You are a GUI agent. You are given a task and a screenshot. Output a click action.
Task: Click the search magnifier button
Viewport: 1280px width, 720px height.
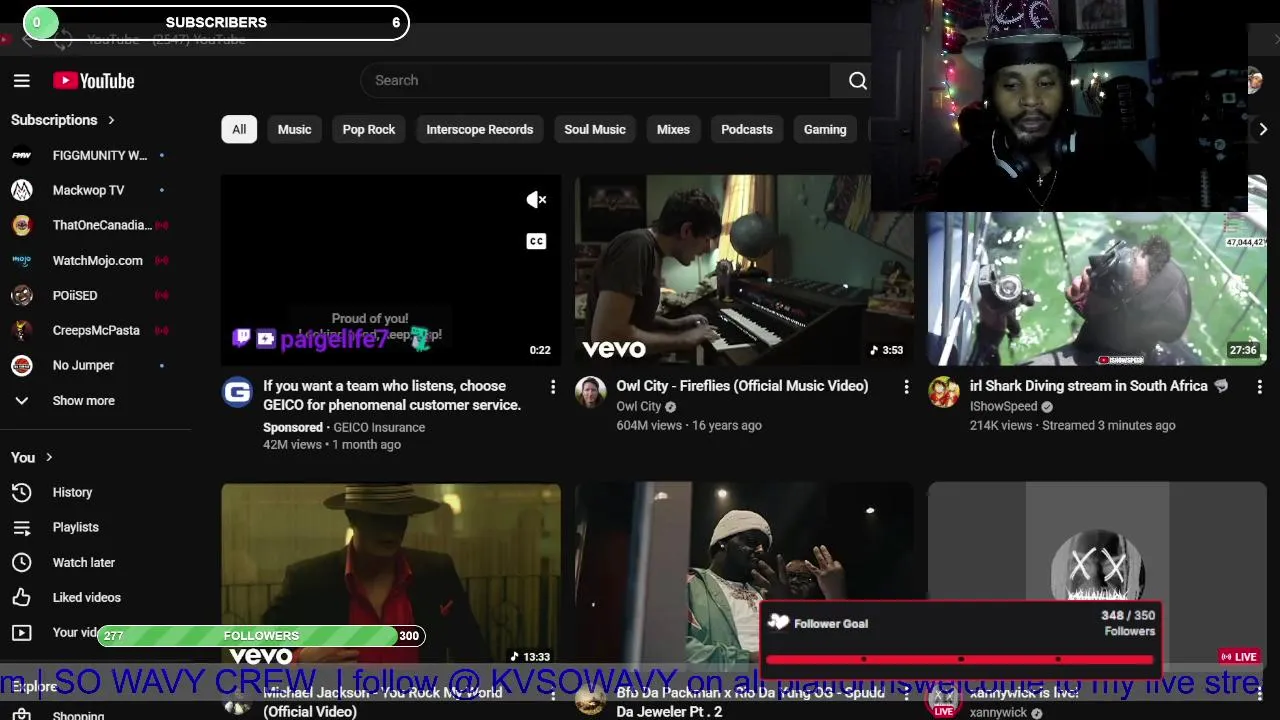pos(857,81)
